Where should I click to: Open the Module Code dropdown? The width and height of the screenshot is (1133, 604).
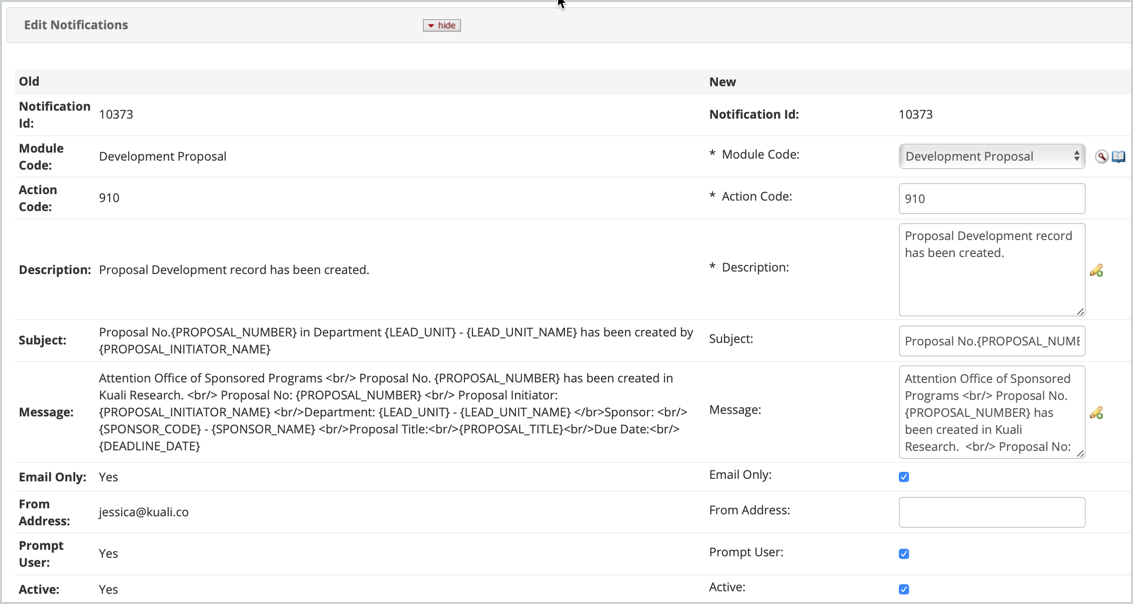(991, 156)
